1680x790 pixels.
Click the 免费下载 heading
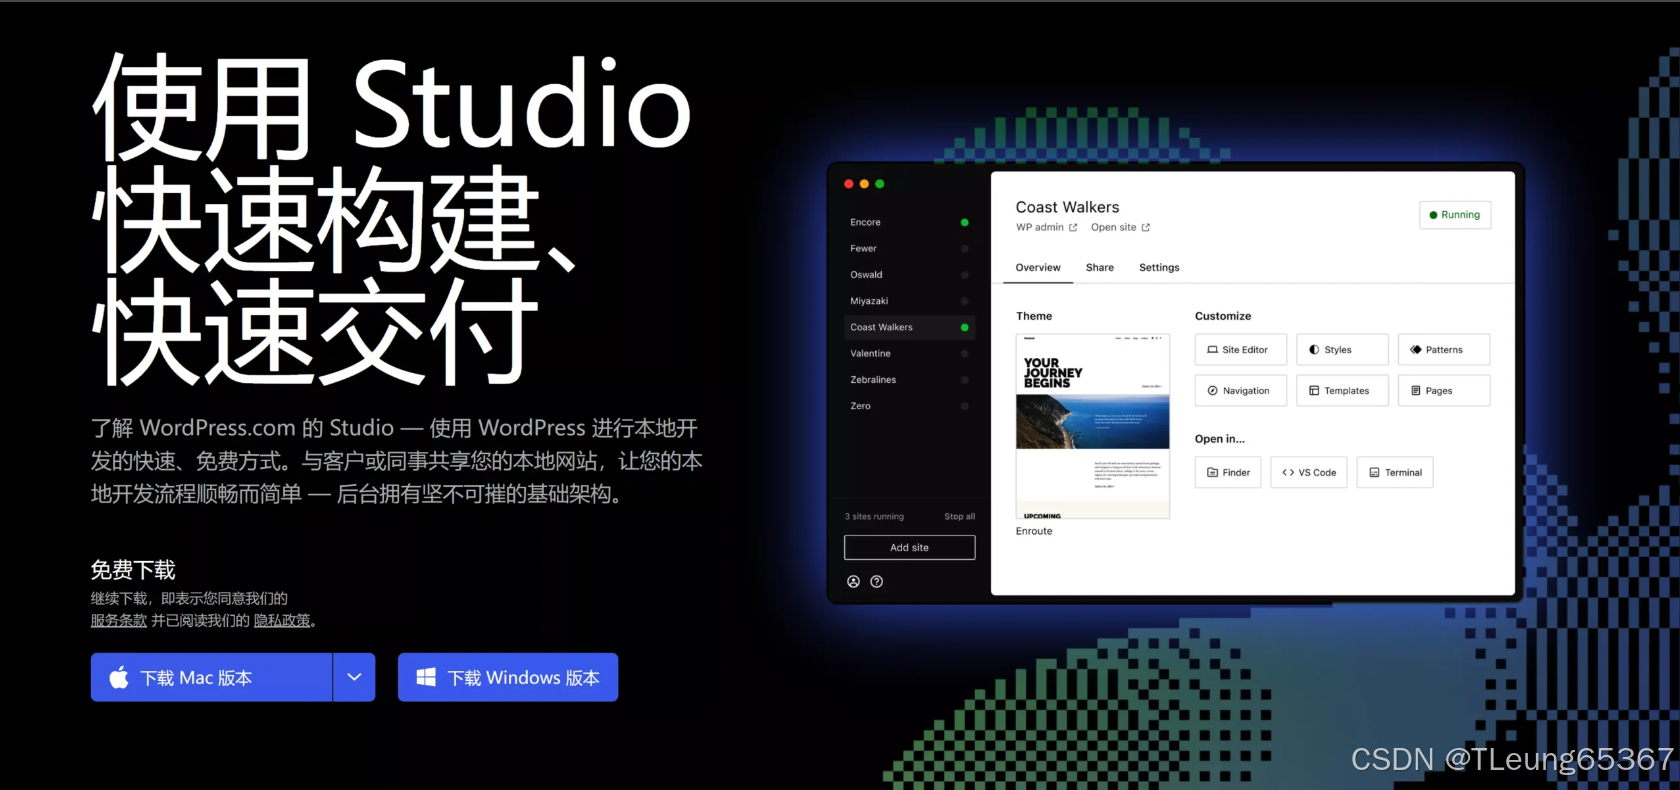[x=133, y=570]
